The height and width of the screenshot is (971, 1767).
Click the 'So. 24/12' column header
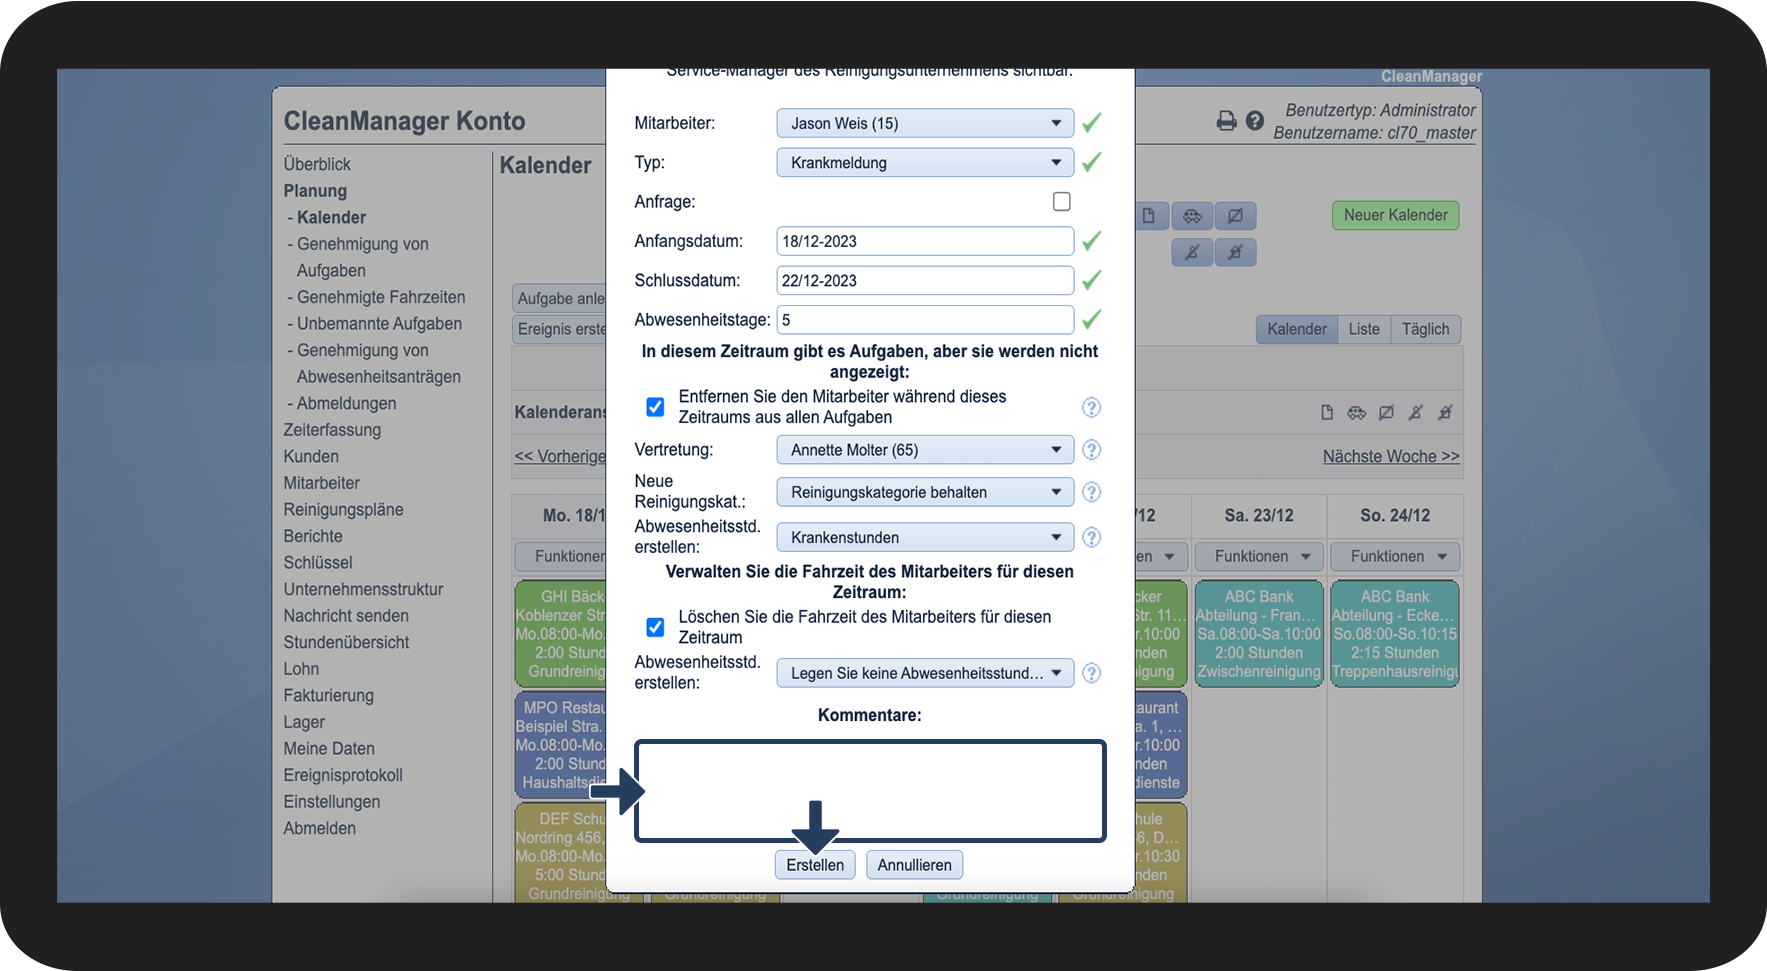[x=1395, y=516]
